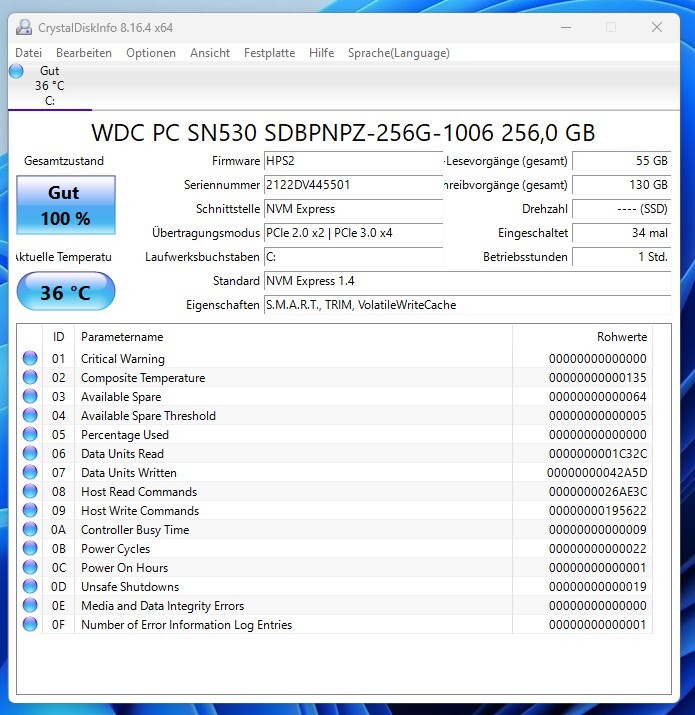695x715 pixels.
Task: Select the Available Spare Threshold parameter name
Action: coord(148,416)
